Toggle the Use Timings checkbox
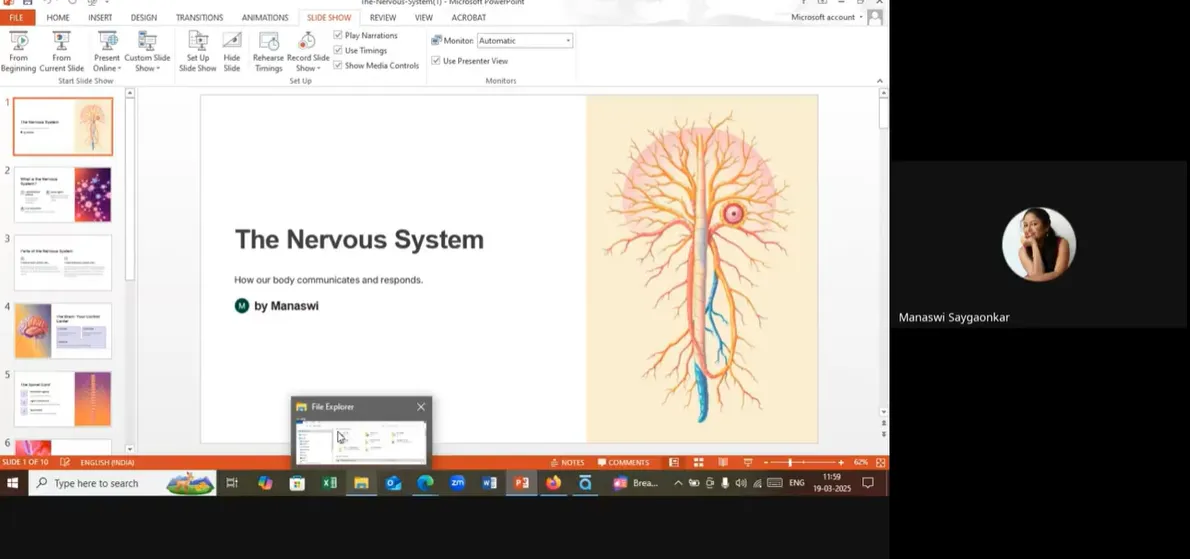Image resolution: width=1190 pixels, height=559 pixels. click(338, 50)
